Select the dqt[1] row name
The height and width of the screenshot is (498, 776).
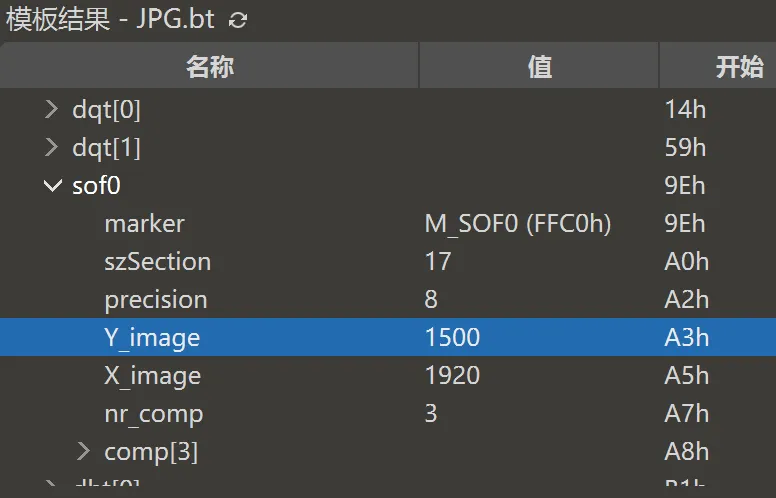(x=106, y=148)
